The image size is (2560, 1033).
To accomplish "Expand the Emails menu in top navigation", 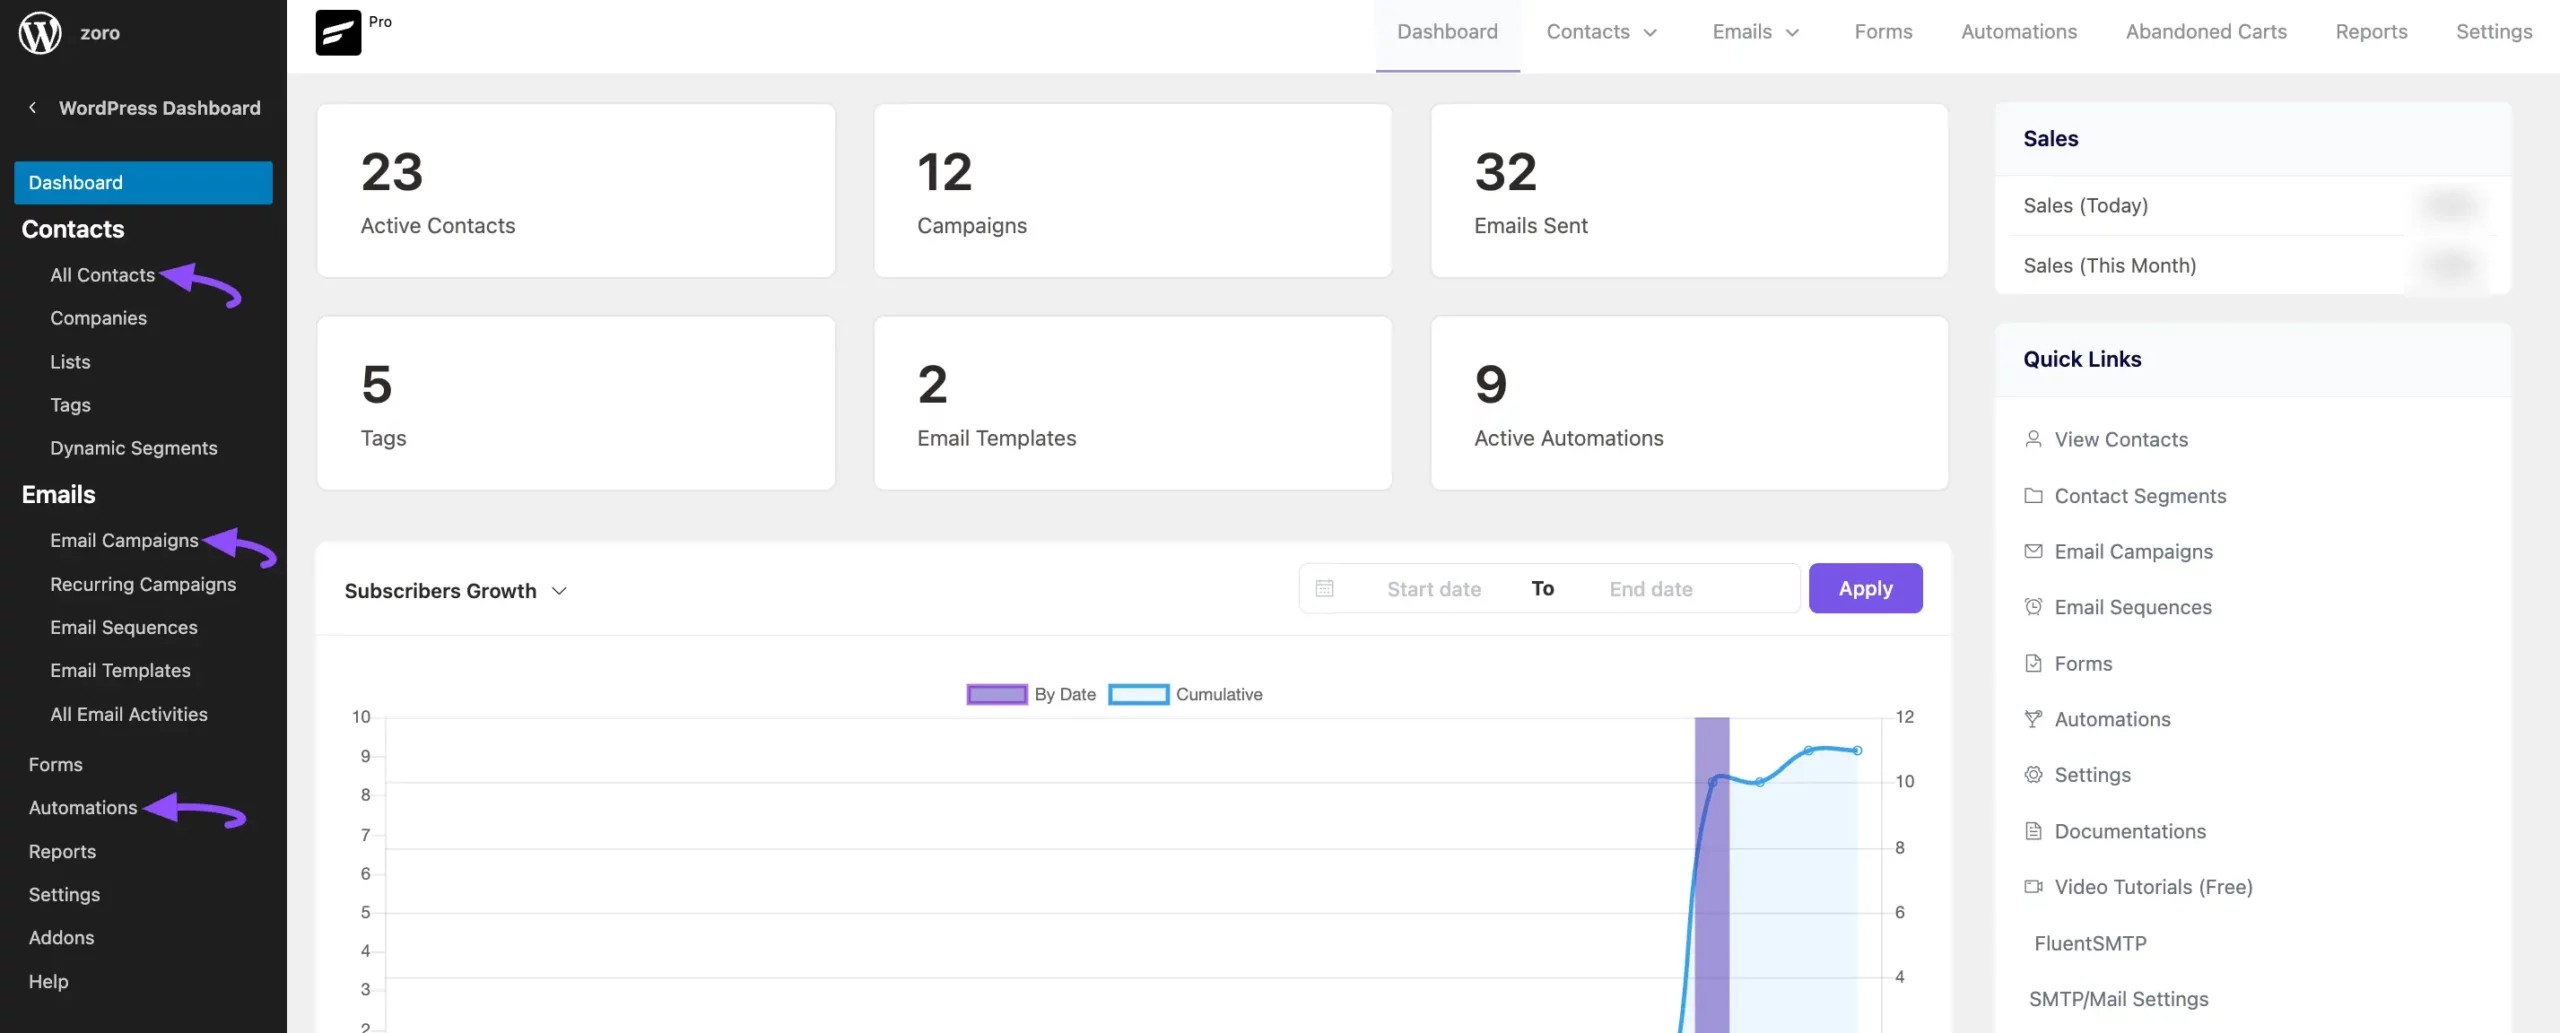I will [x=1755, y=32].
